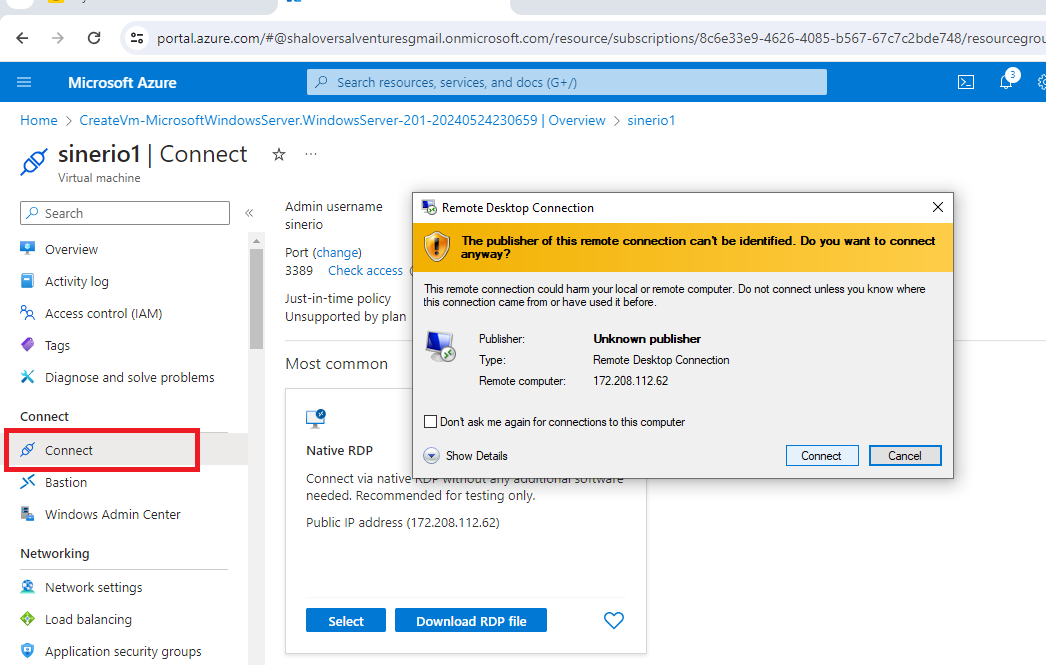Cancel the Remote Desktop Connection dialog

[x=905, y=456]
